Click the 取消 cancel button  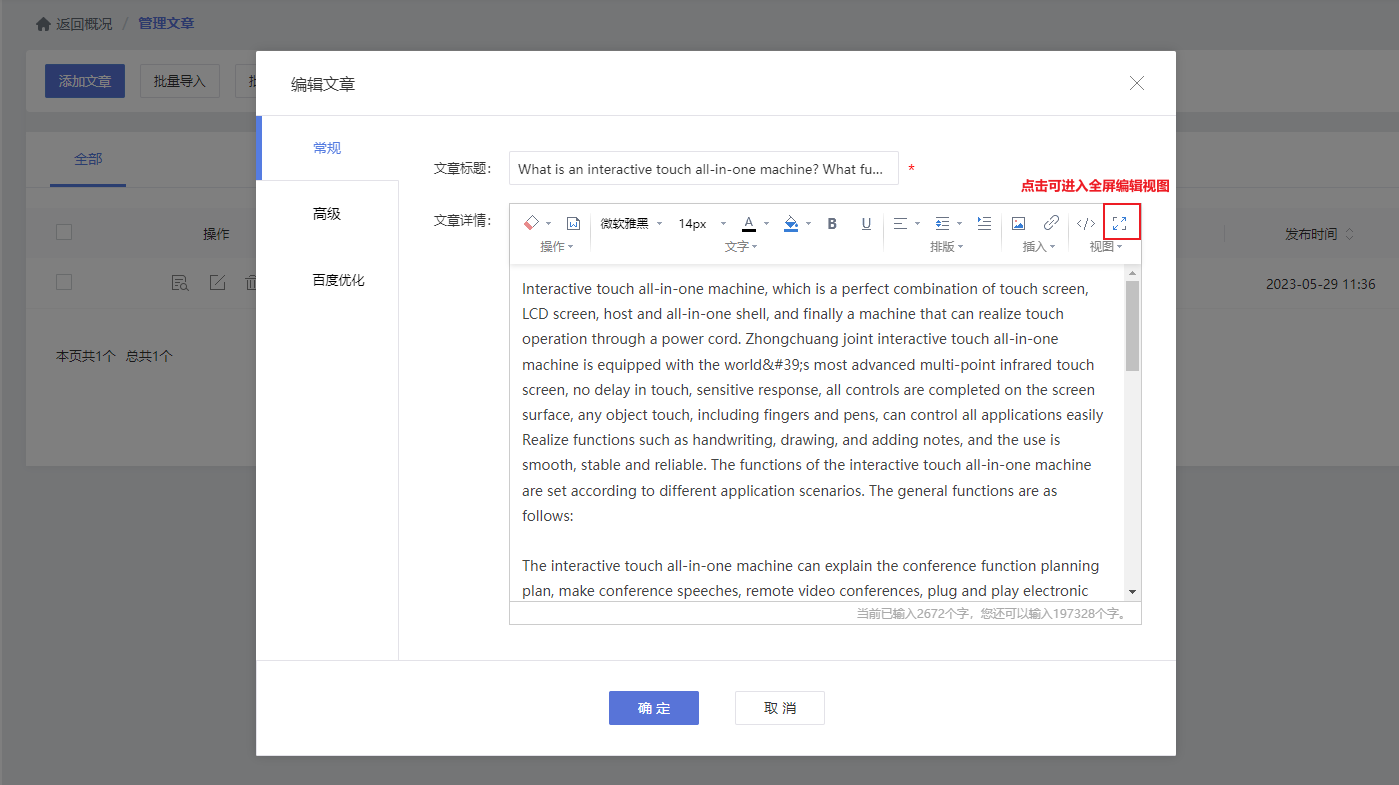tap(779, 708)
